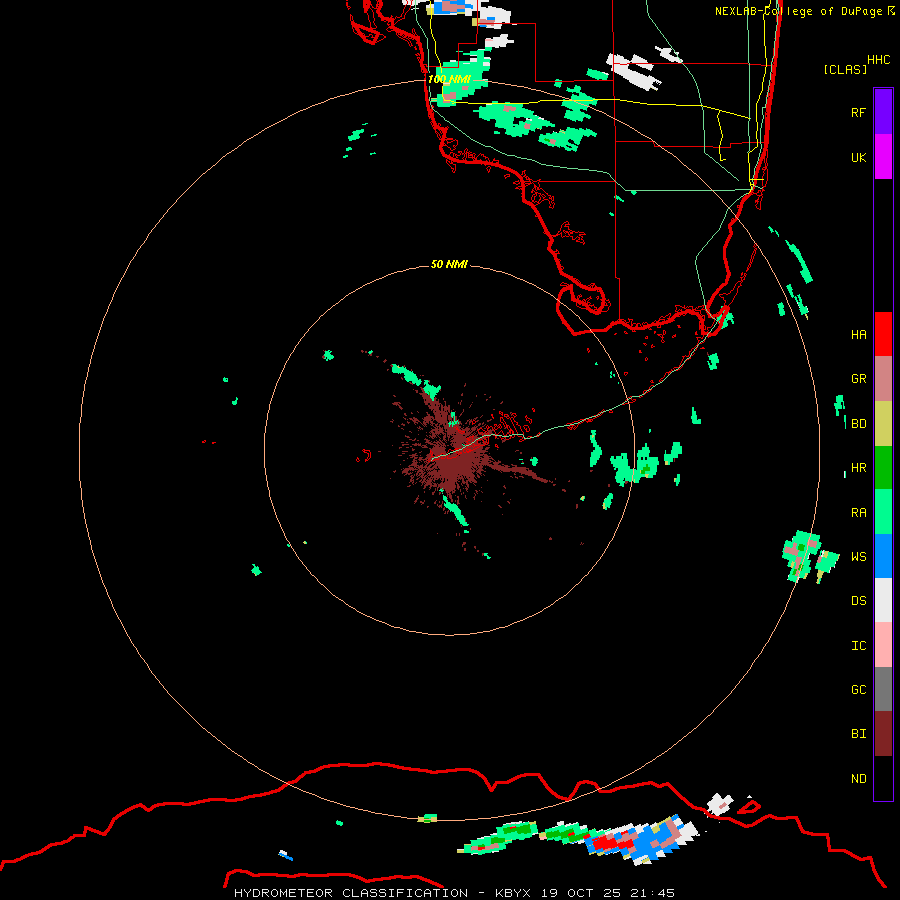Click the 'ND' legend label
The height and width of the screenshot is (900, 900).
[858, 778]
